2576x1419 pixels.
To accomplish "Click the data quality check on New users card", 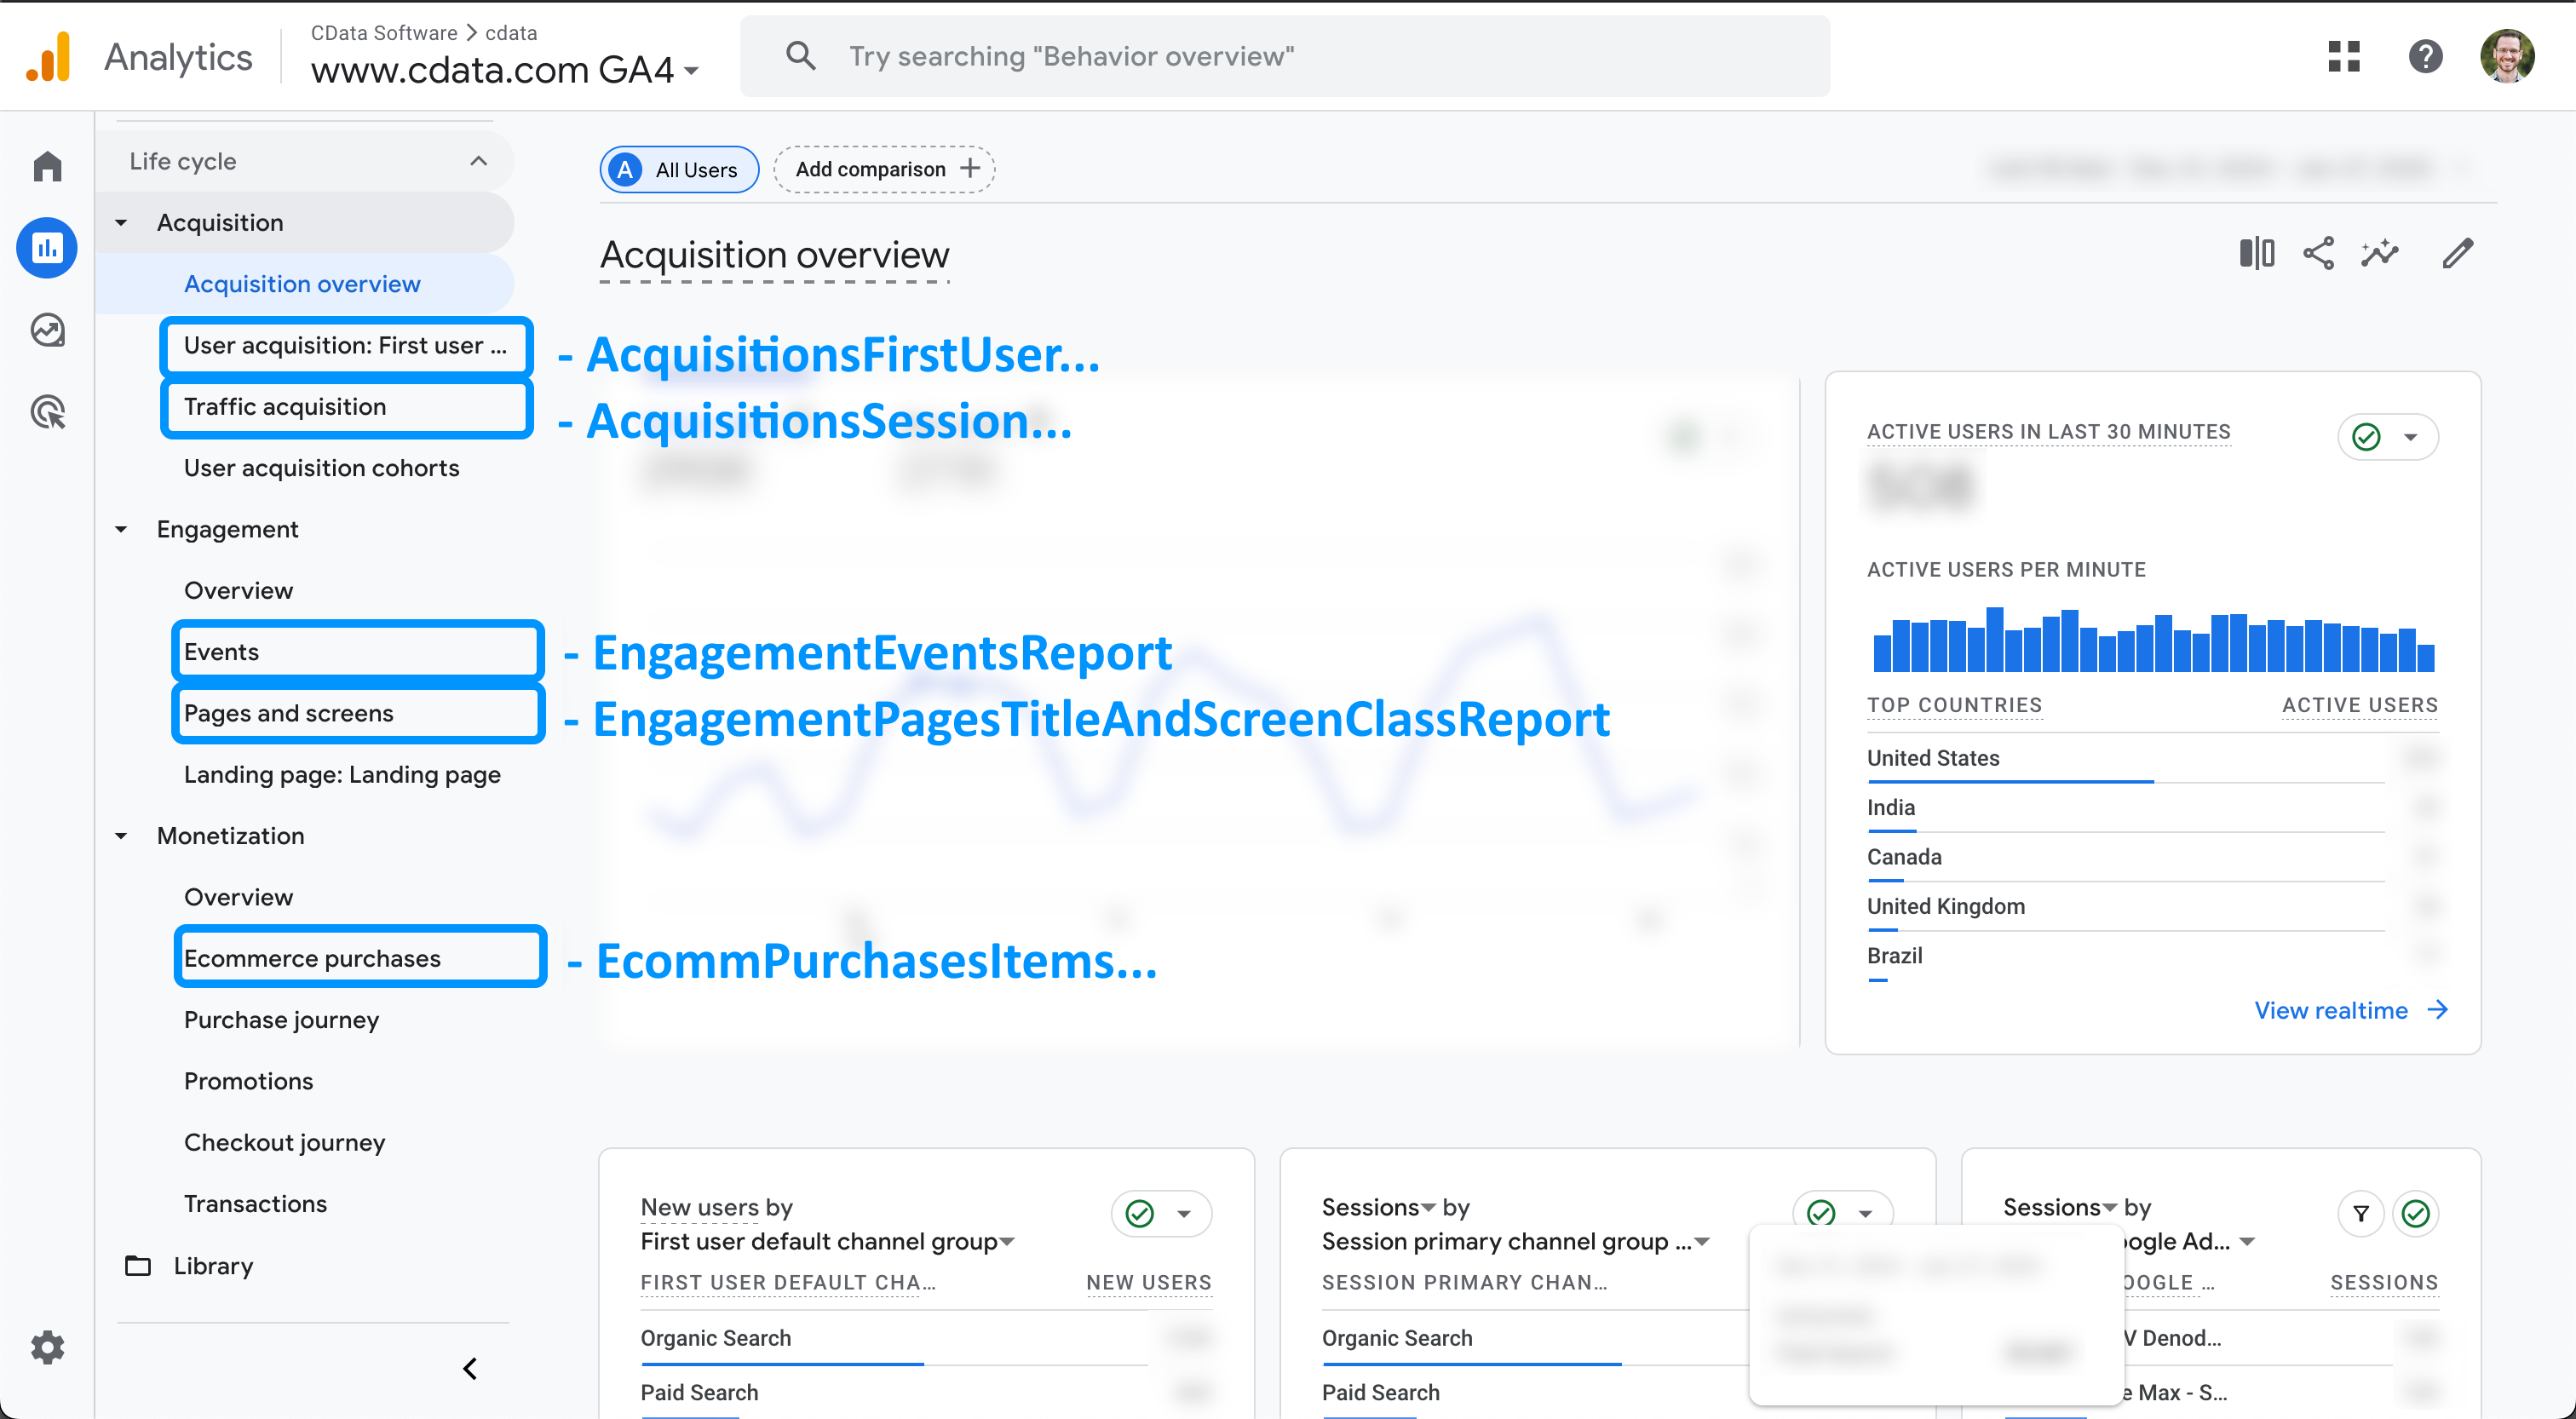I will tap(1140, 1213).
